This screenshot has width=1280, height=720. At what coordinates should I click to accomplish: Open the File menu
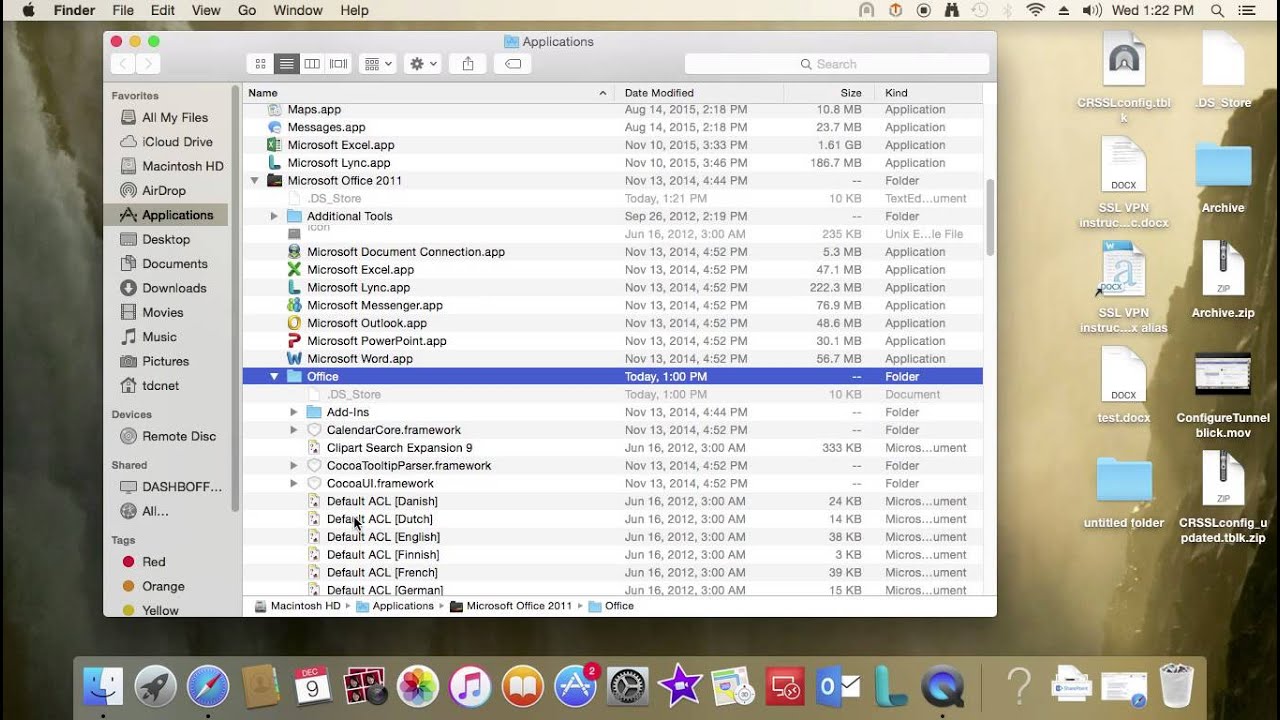pyautogui.click(x=123, y=10)
